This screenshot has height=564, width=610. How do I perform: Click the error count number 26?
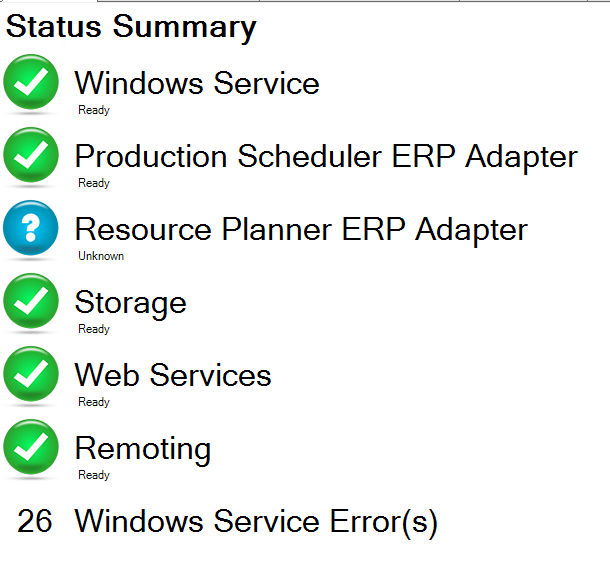tap(34, 521)
